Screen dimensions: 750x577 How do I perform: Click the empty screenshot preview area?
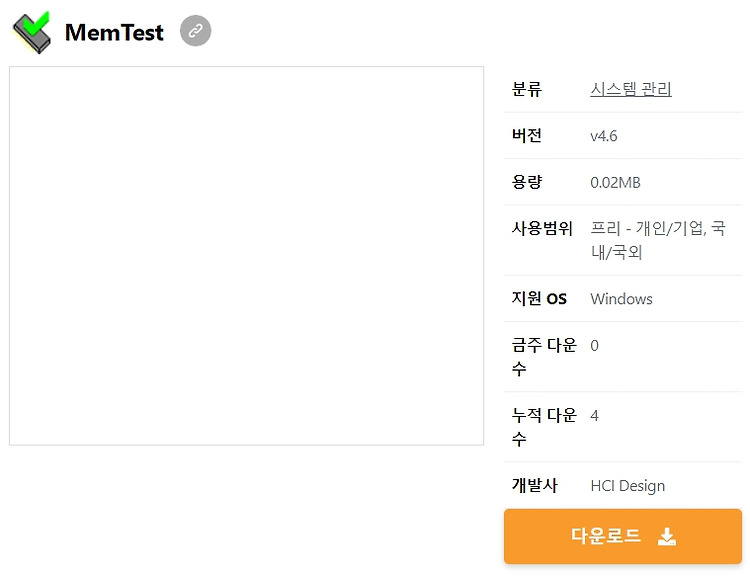click(x=246, y=256)
